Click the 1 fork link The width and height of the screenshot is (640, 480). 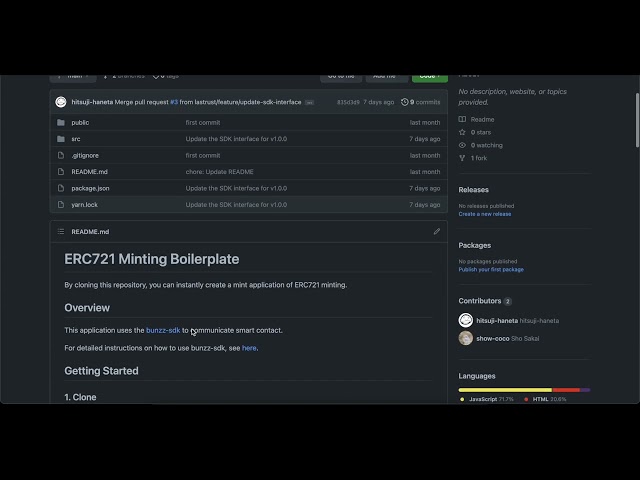(x=479, y=158)
